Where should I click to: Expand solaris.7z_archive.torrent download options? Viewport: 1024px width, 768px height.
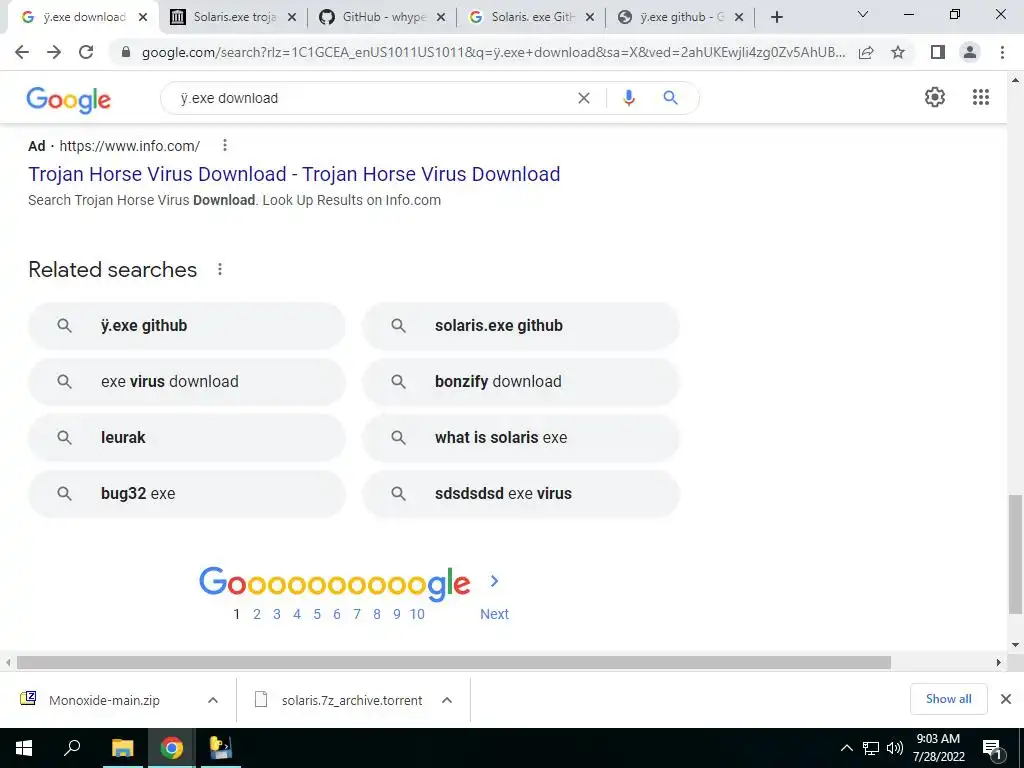(x=447, y=700)
